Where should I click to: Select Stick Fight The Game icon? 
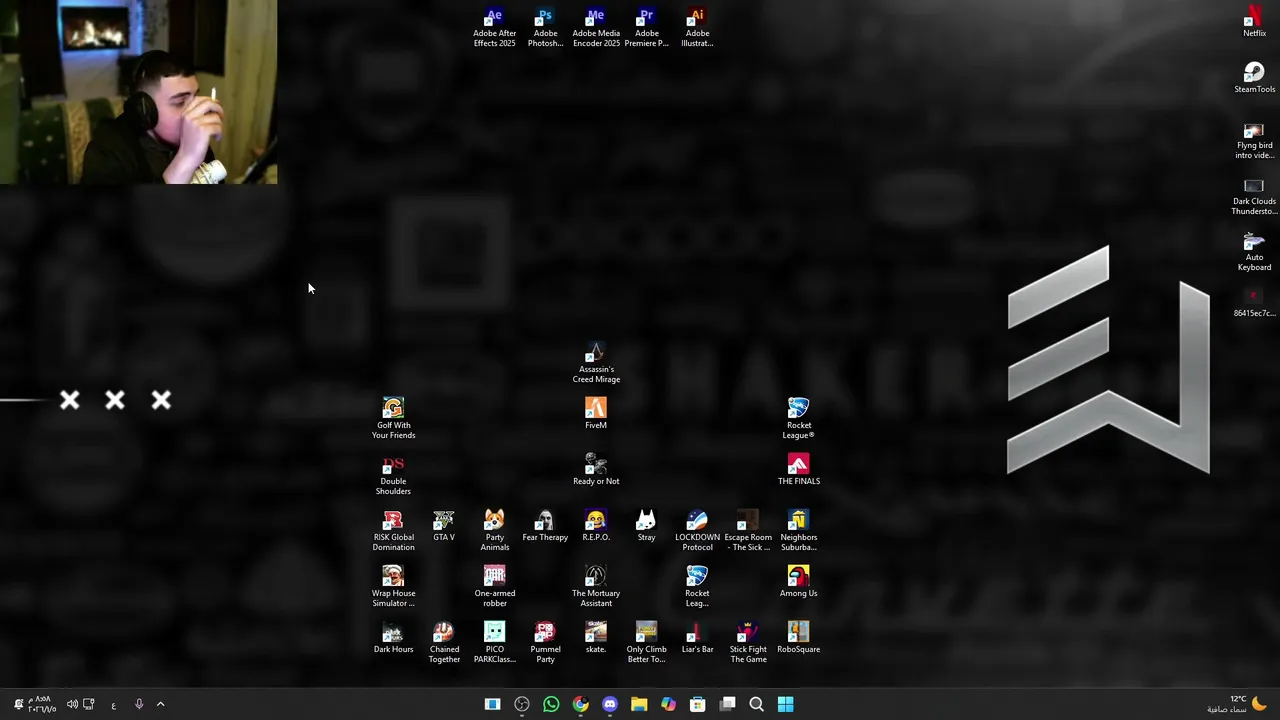748,644
